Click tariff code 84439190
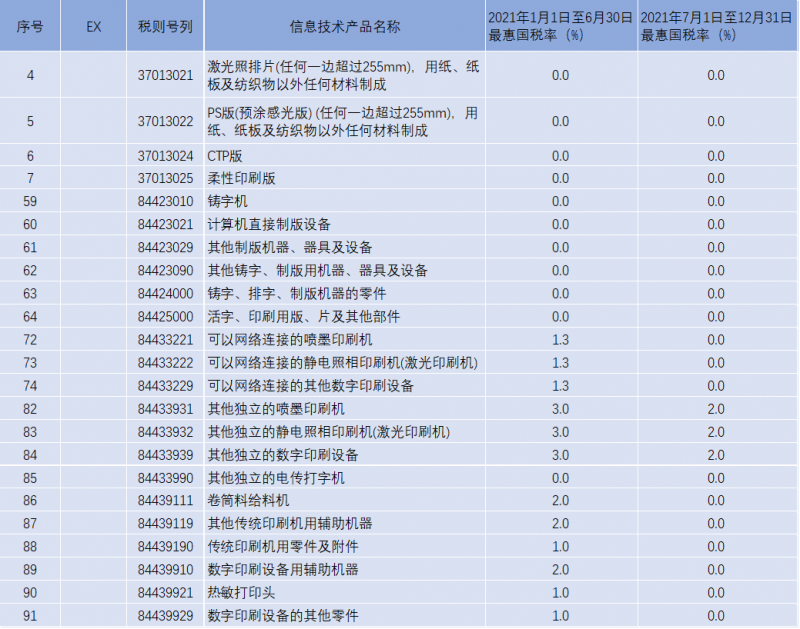800x629 pixels. point(164,547)
